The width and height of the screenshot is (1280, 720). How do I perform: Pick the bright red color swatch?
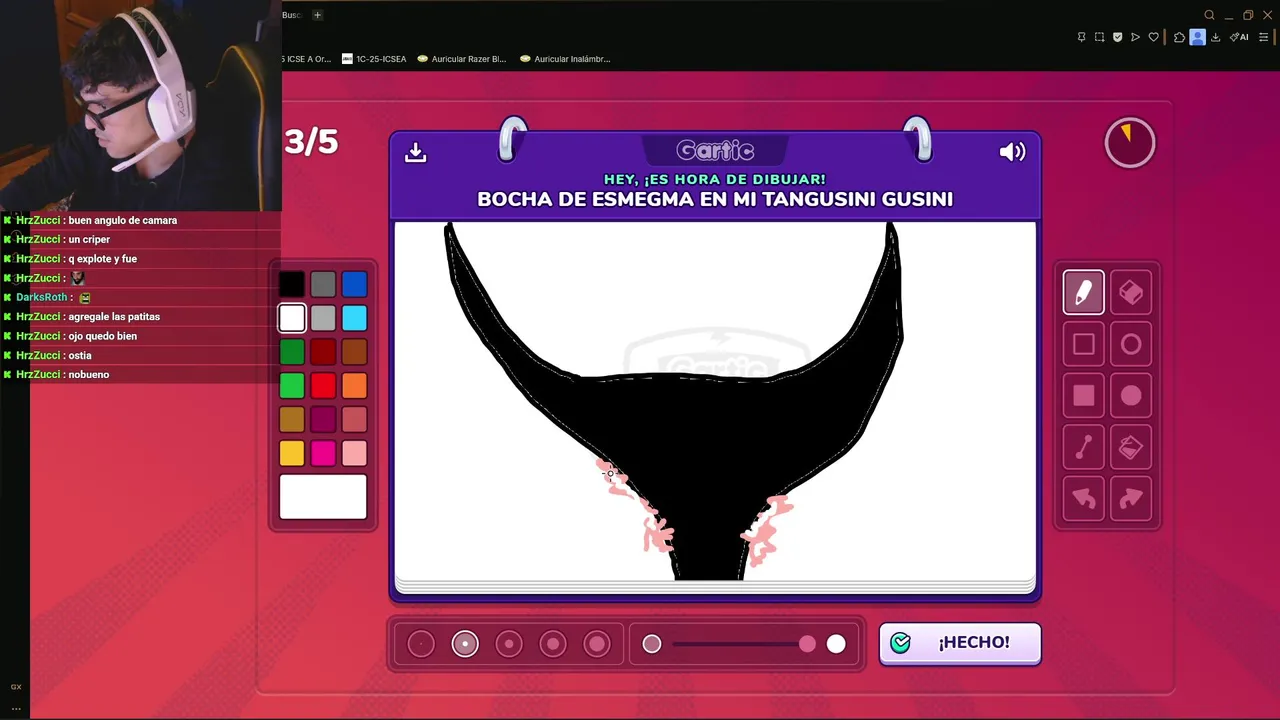(x=323, y=386)
